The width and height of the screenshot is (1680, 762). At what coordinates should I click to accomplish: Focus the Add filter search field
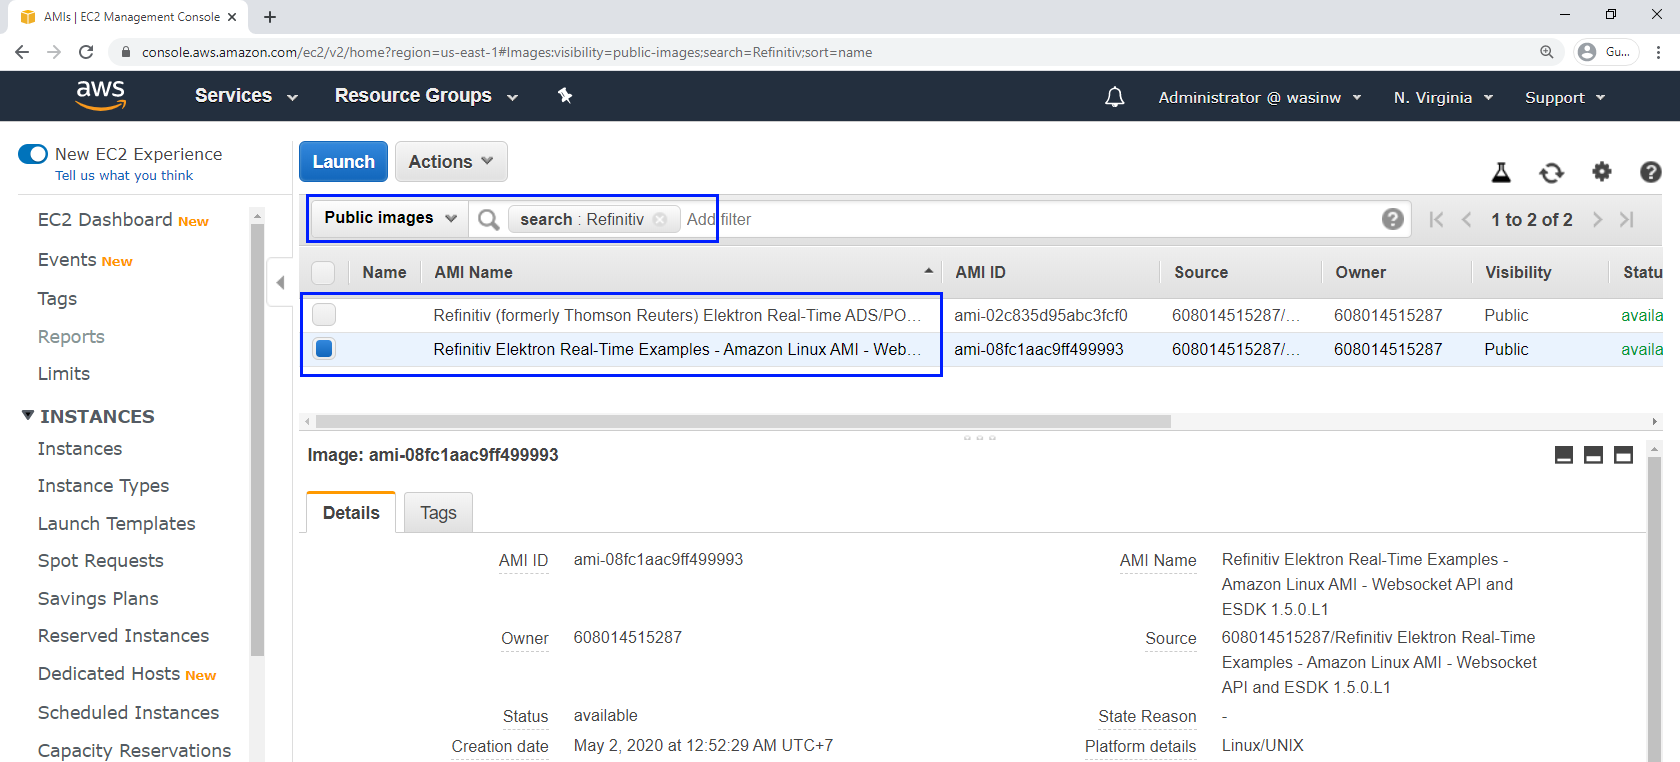pos(1030,219)
